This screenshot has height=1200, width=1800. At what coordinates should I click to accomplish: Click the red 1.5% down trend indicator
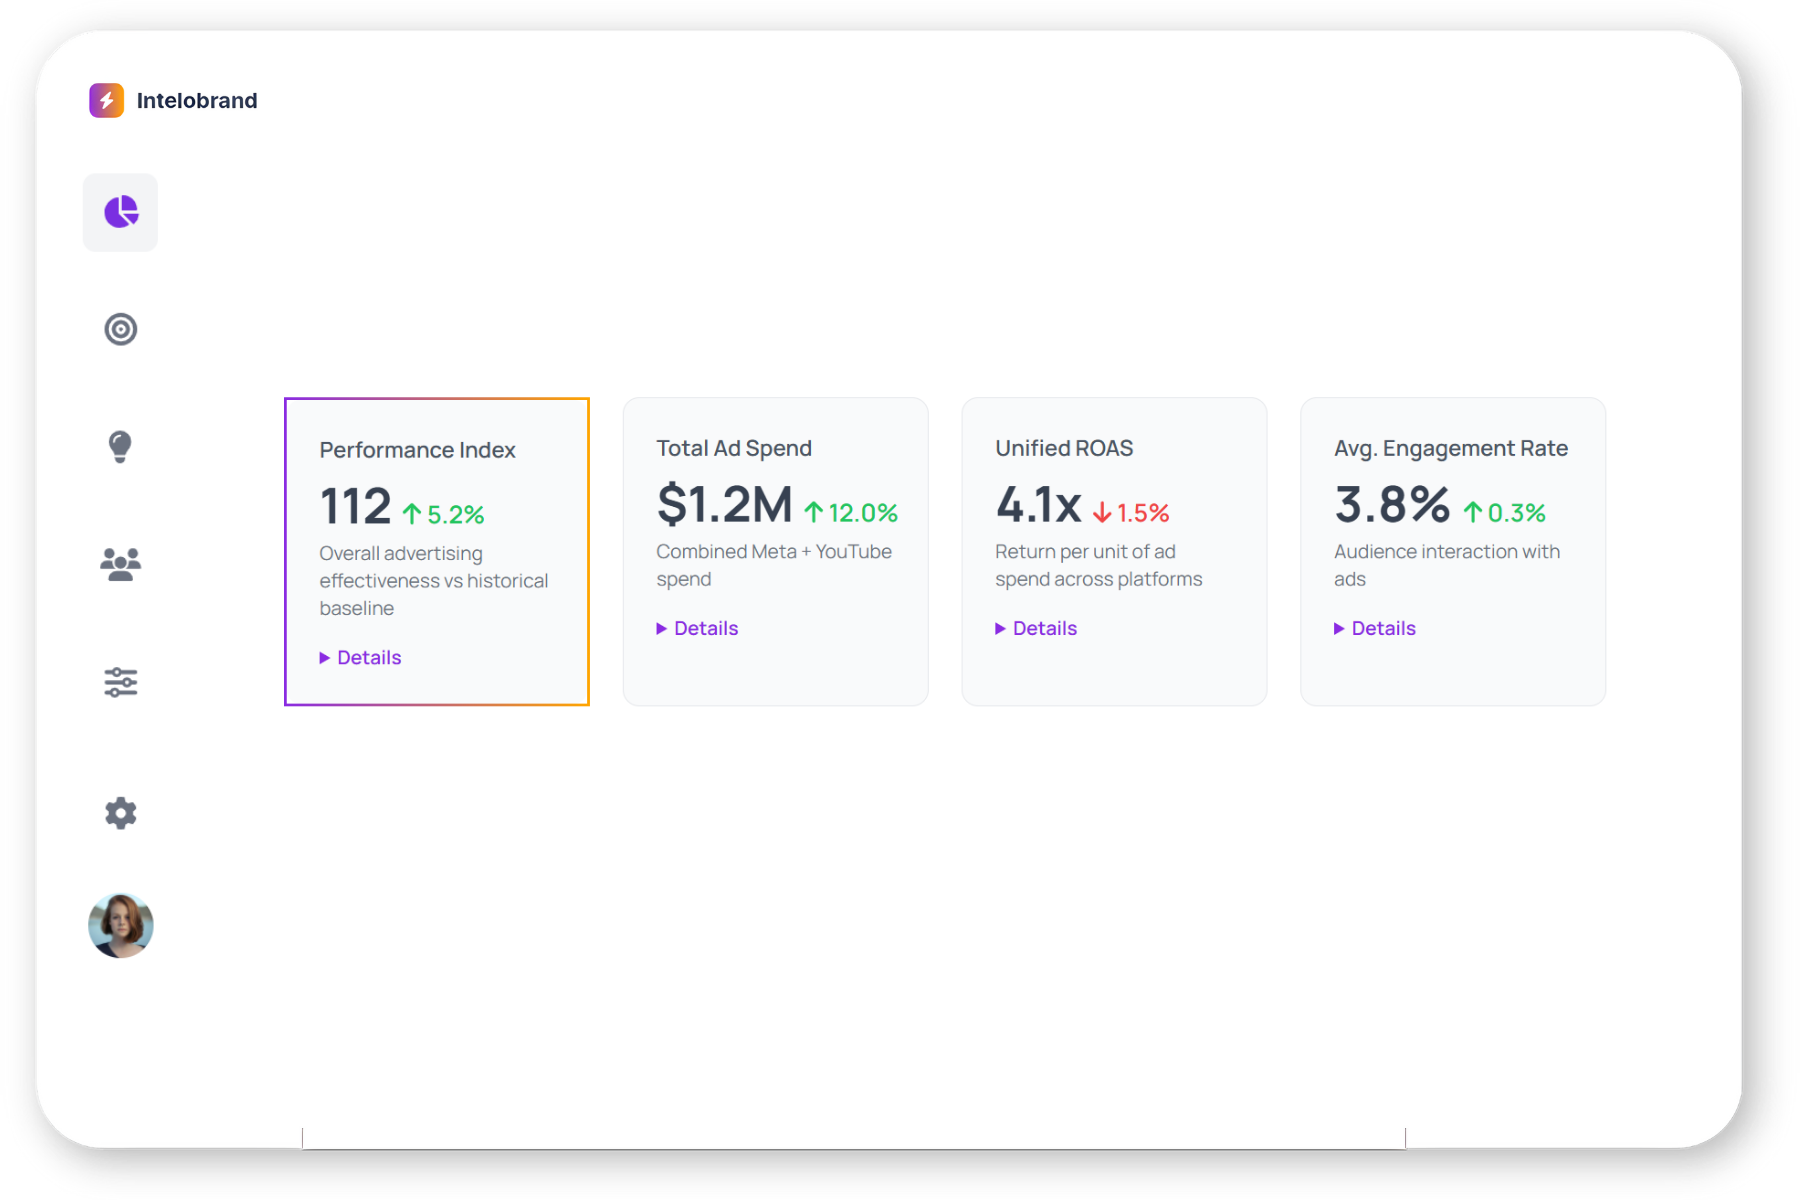[x=1131, y=513]
